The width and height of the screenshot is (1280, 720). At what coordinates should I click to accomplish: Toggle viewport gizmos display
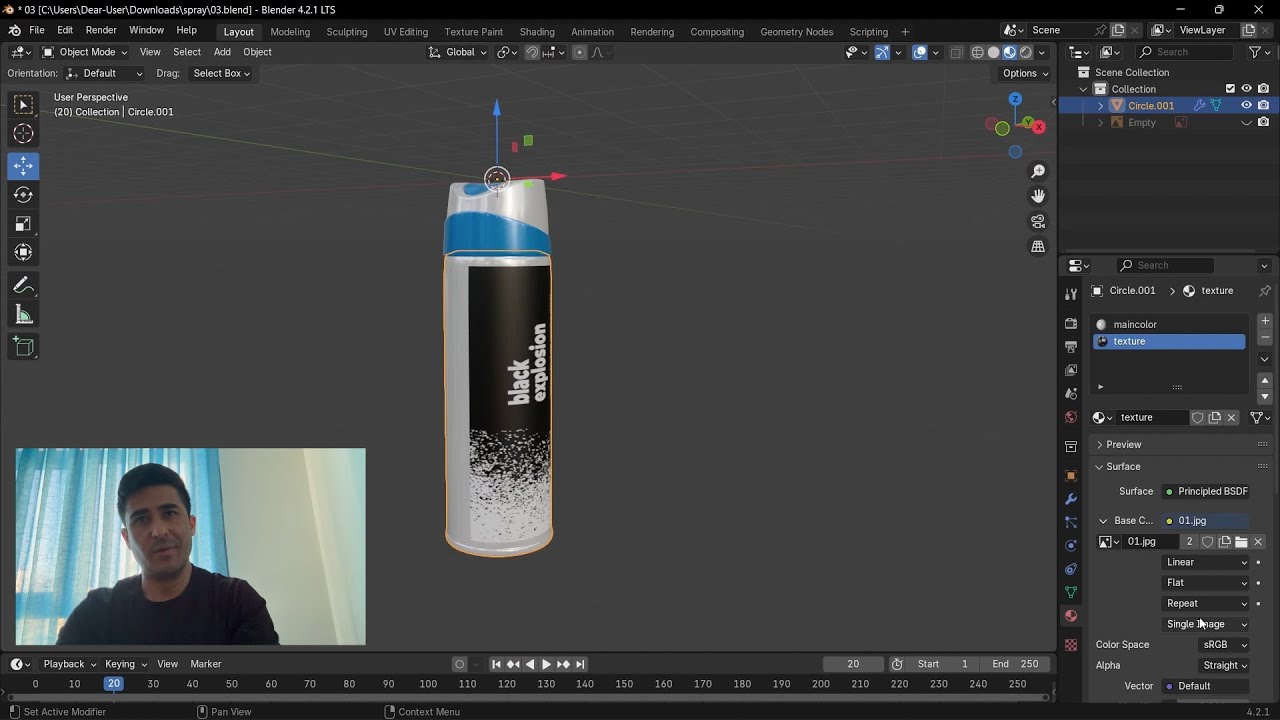[882, 52]
